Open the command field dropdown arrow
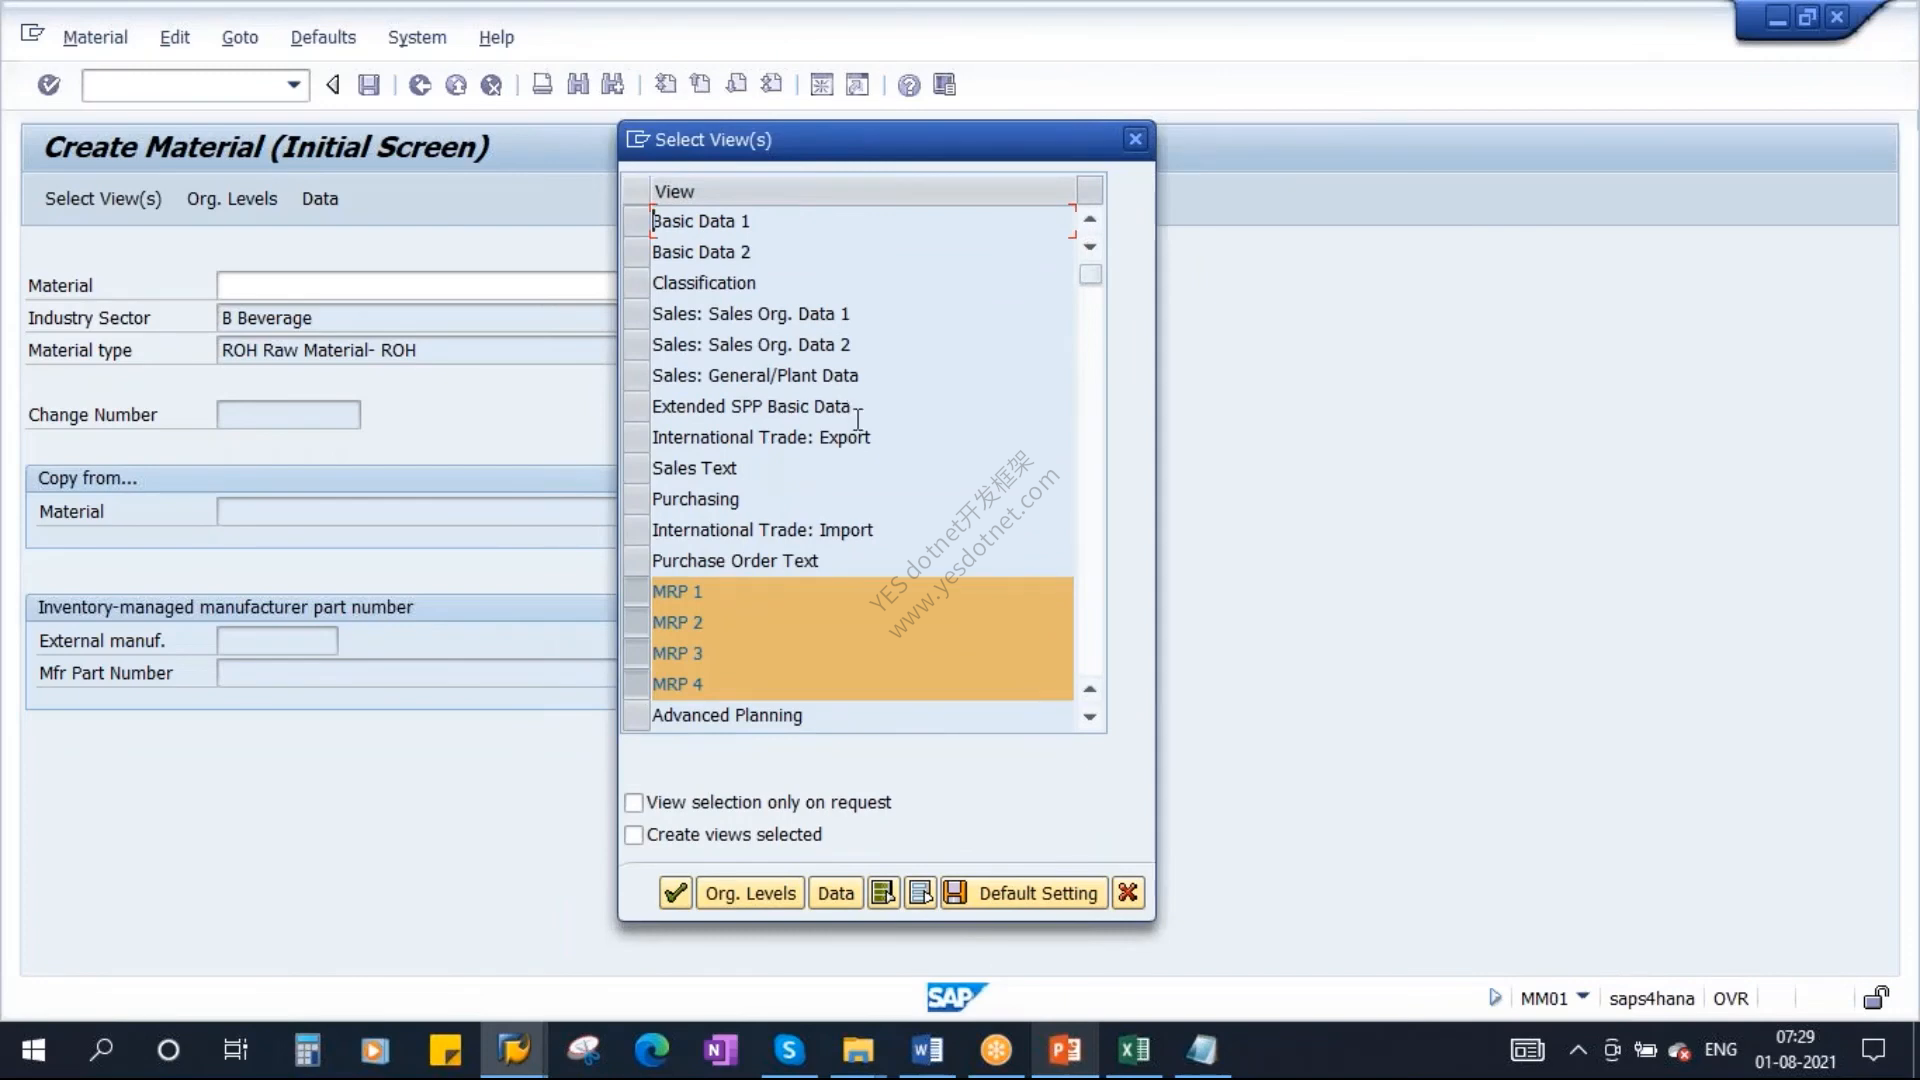This screenshot has height=1080, width=1920. pos(293,85)
